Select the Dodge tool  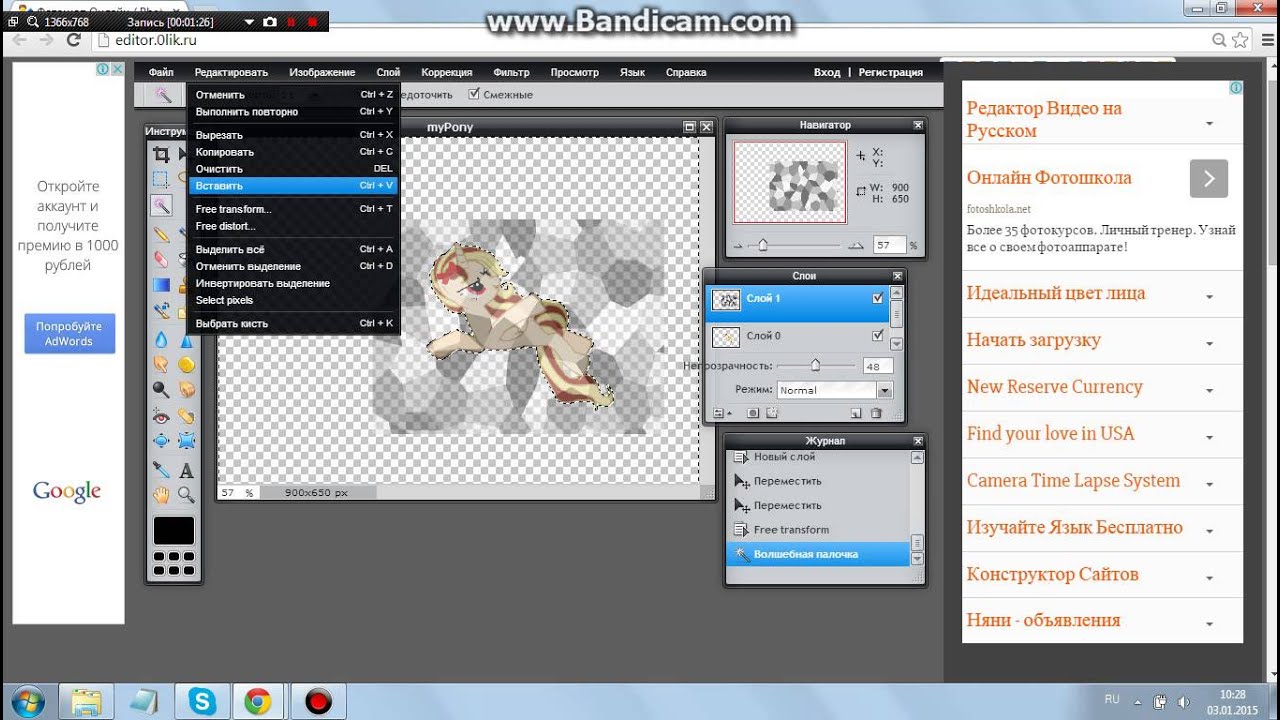(x=161, y=390)
